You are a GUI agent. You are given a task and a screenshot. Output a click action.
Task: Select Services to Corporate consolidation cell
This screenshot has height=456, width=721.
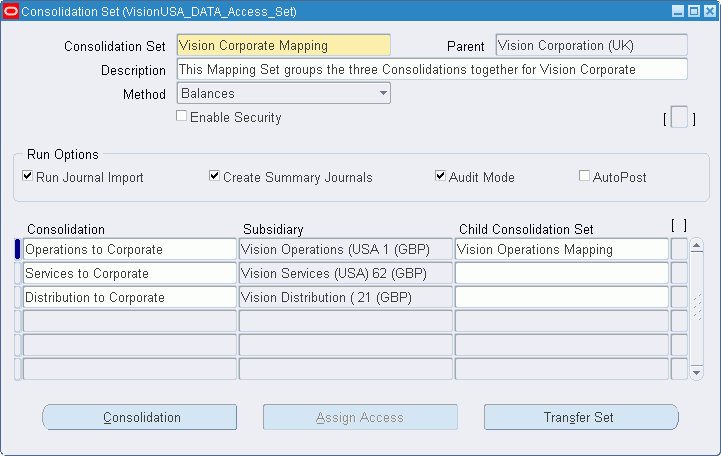[x=130, y=273]
